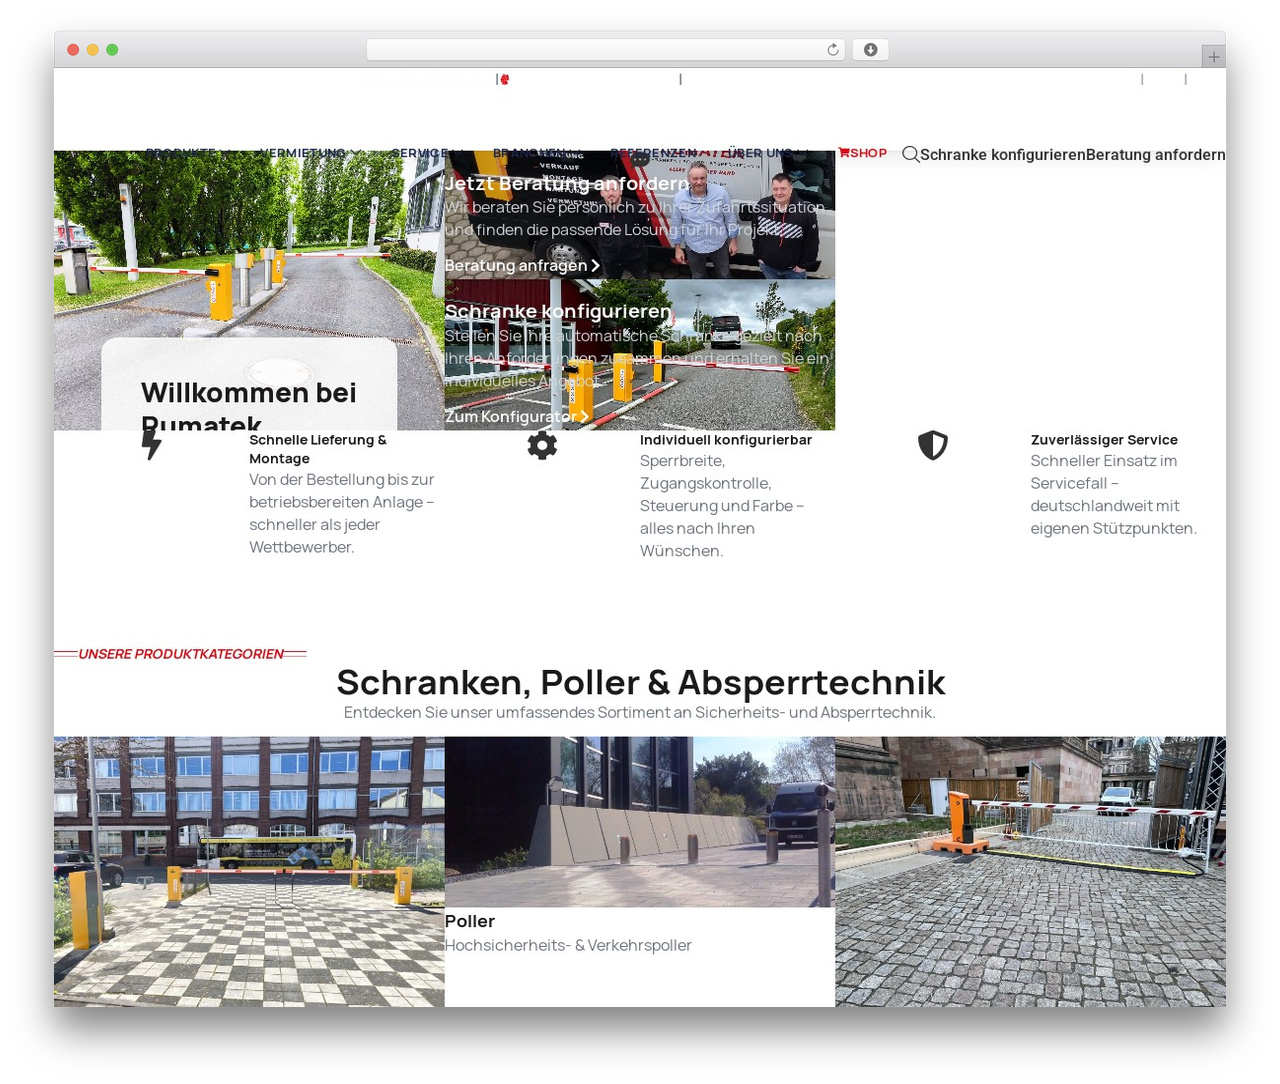Open the browser downloads button

pos(871,50)
